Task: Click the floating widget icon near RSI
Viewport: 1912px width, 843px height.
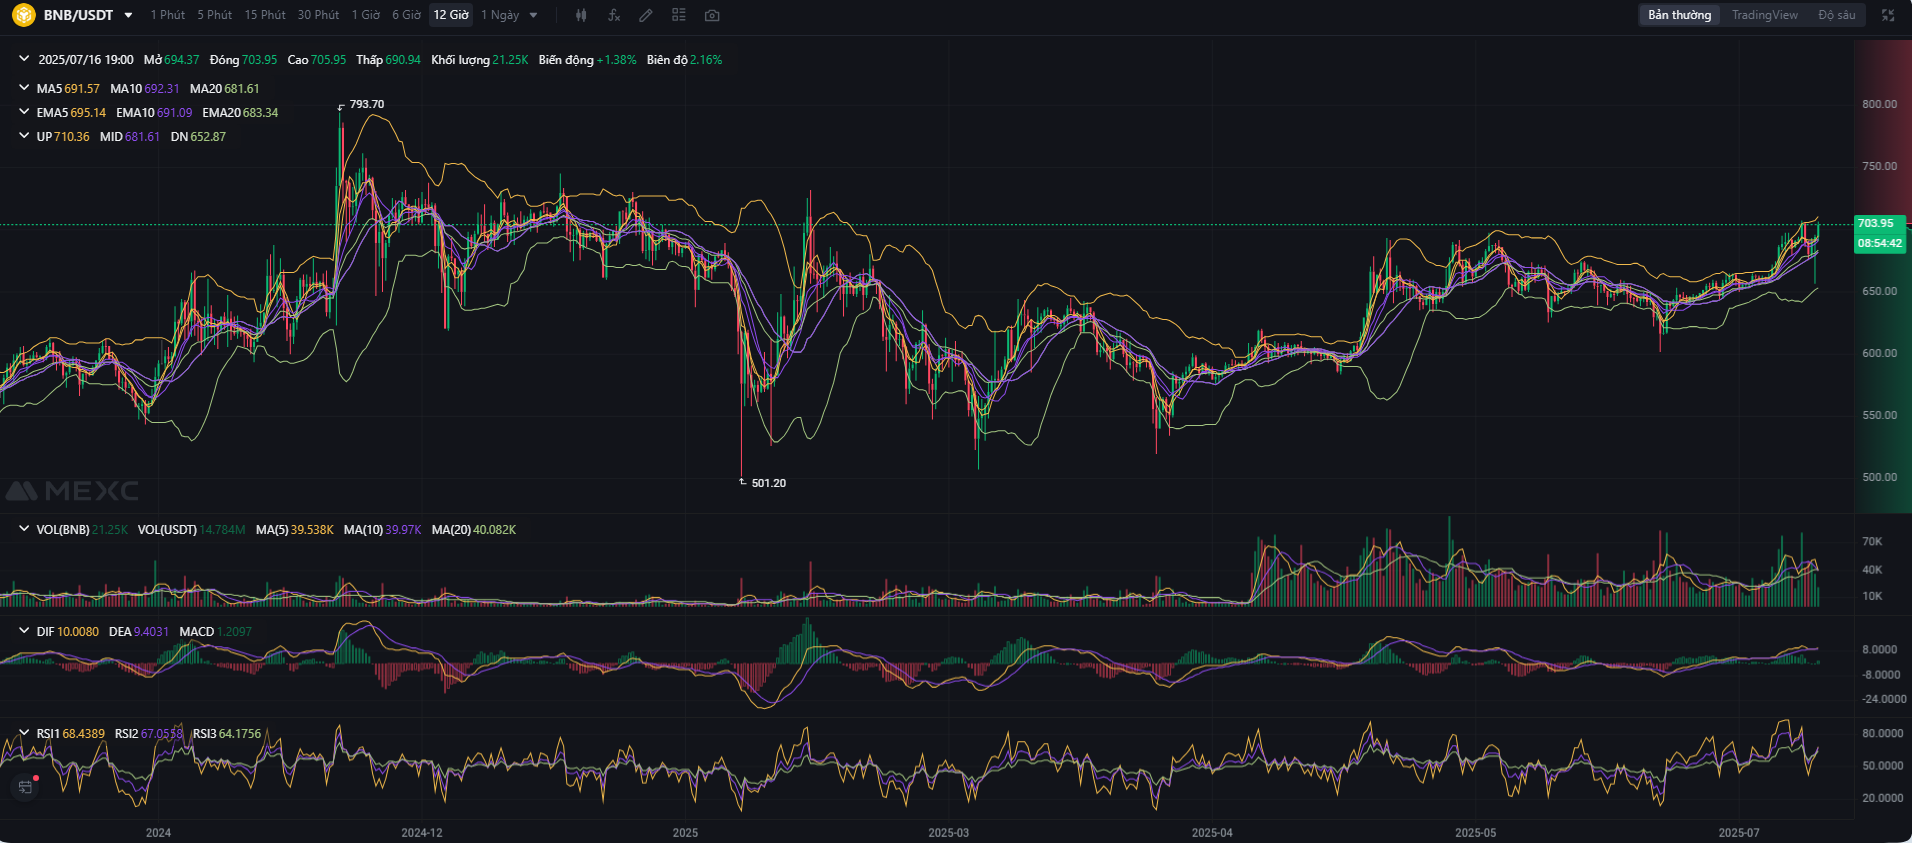Action: (x=25, y=787)
